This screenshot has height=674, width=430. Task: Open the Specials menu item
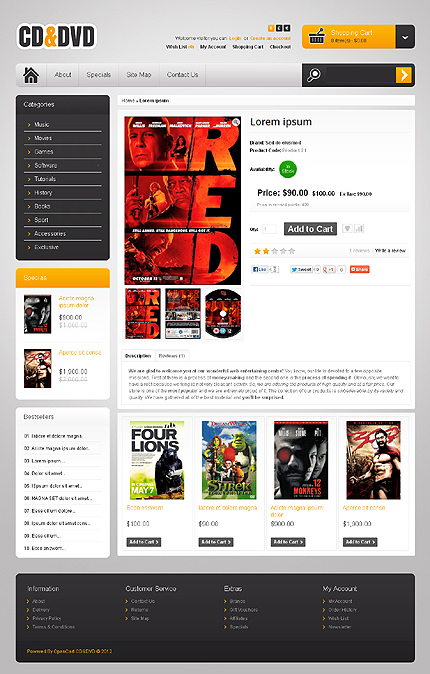98,75
